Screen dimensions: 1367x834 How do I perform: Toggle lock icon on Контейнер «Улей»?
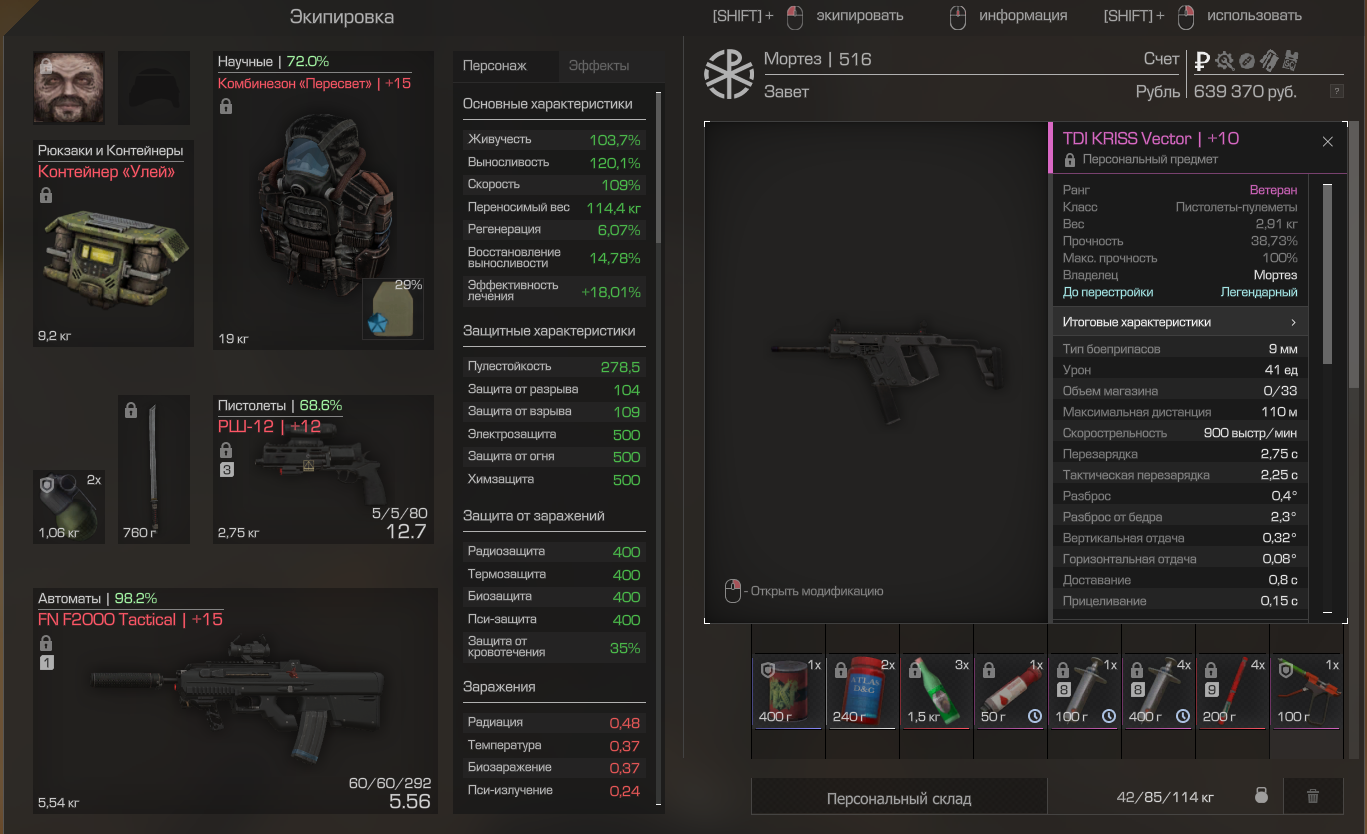[x=45, y=195]
